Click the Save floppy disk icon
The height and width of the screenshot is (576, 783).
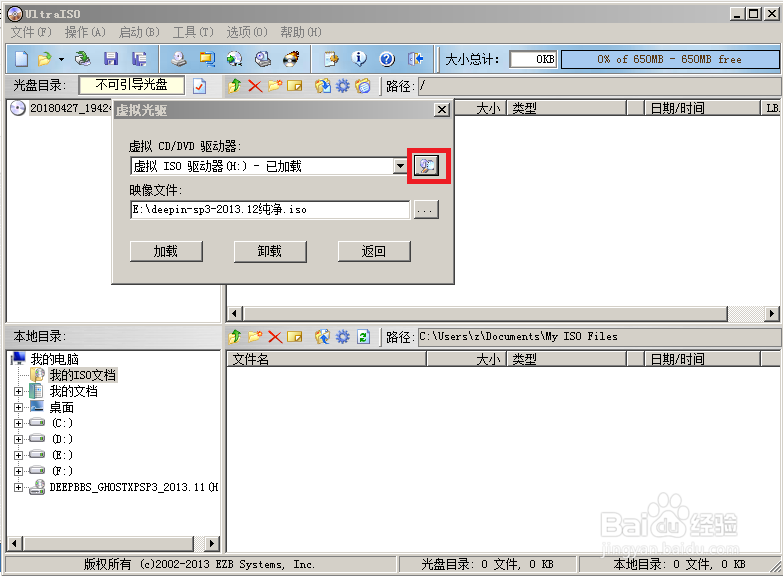pyautogui.click(x=111, y=59)
